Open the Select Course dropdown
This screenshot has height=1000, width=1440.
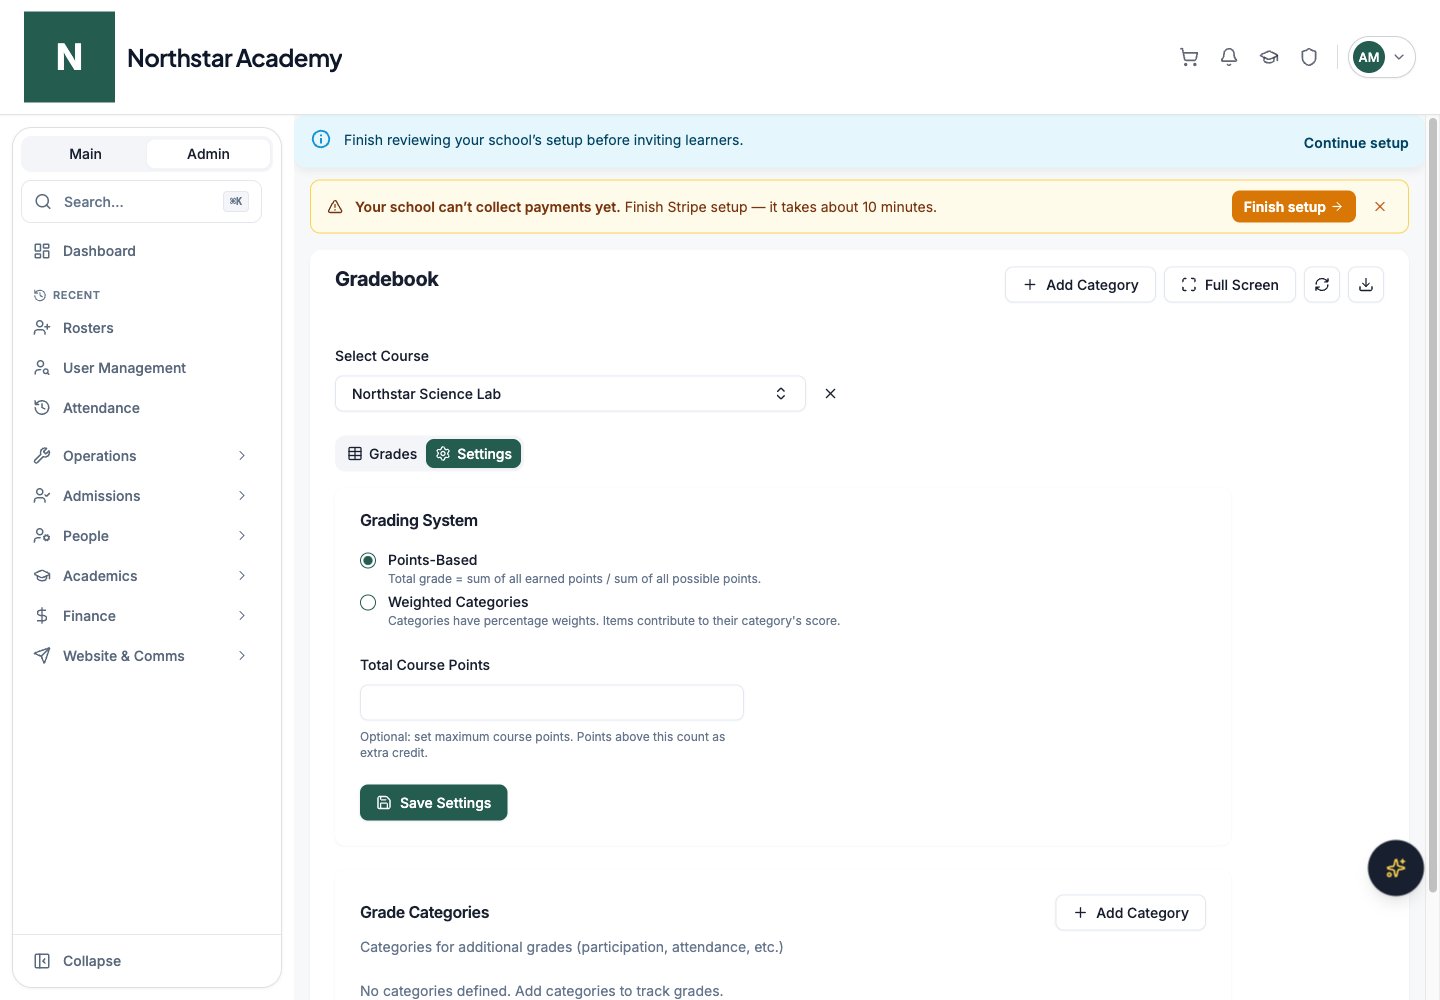coord(570,394)
